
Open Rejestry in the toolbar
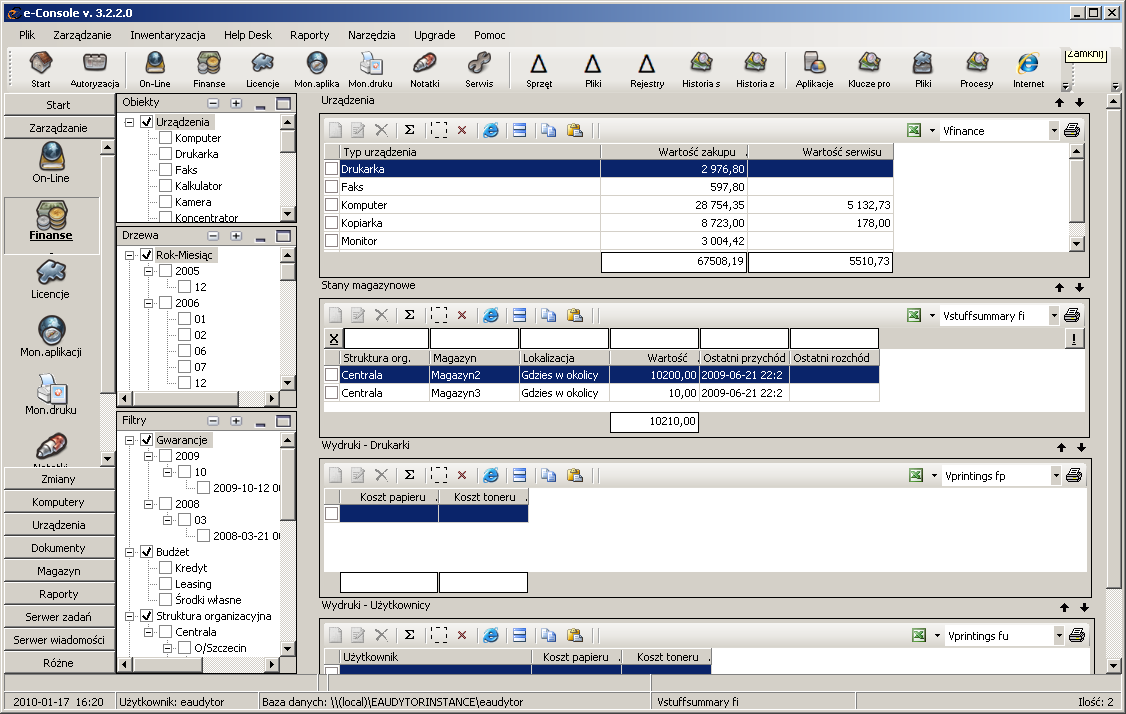tap(647, 70)
